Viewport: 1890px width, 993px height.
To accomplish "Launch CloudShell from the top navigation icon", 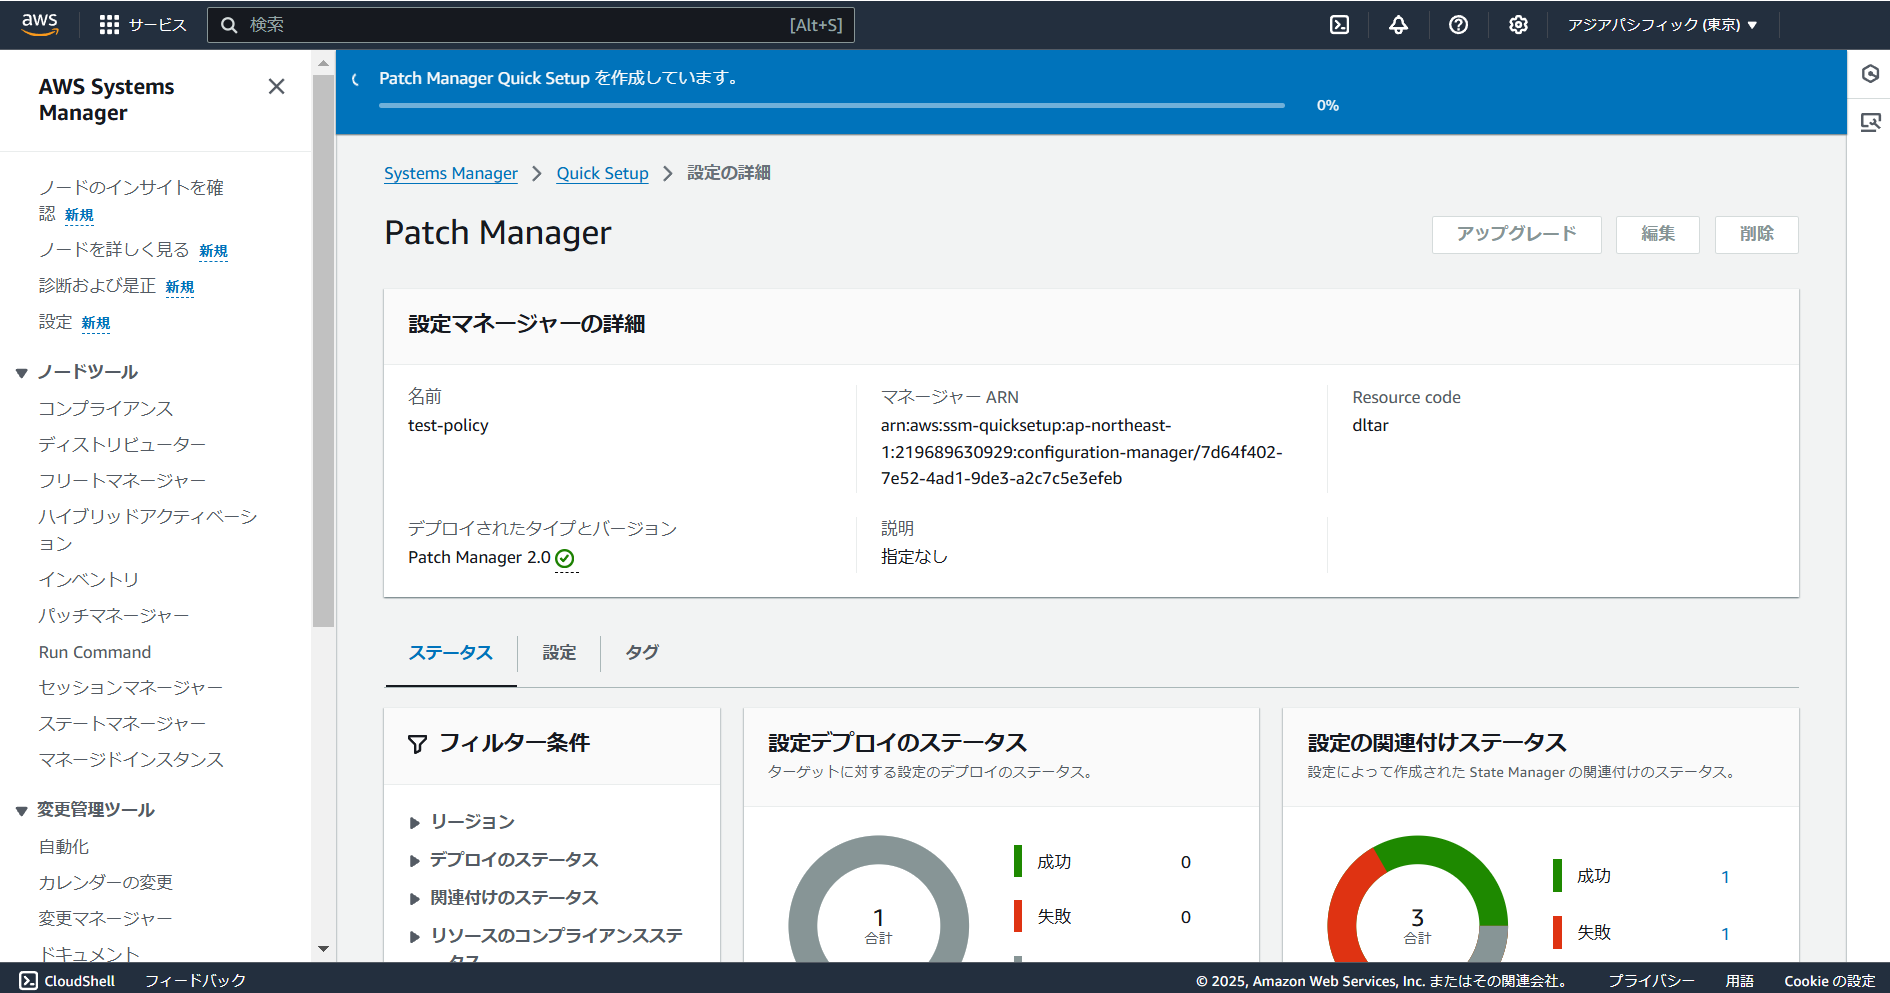I will click(1339, 24).
